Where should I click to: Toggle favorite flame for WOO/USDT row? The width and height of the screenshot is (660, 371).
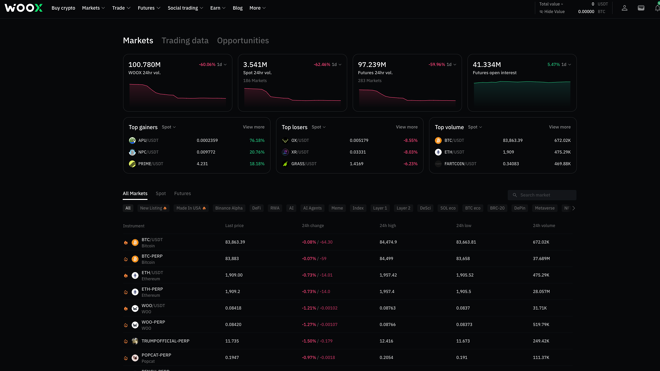tap(125, 308)
